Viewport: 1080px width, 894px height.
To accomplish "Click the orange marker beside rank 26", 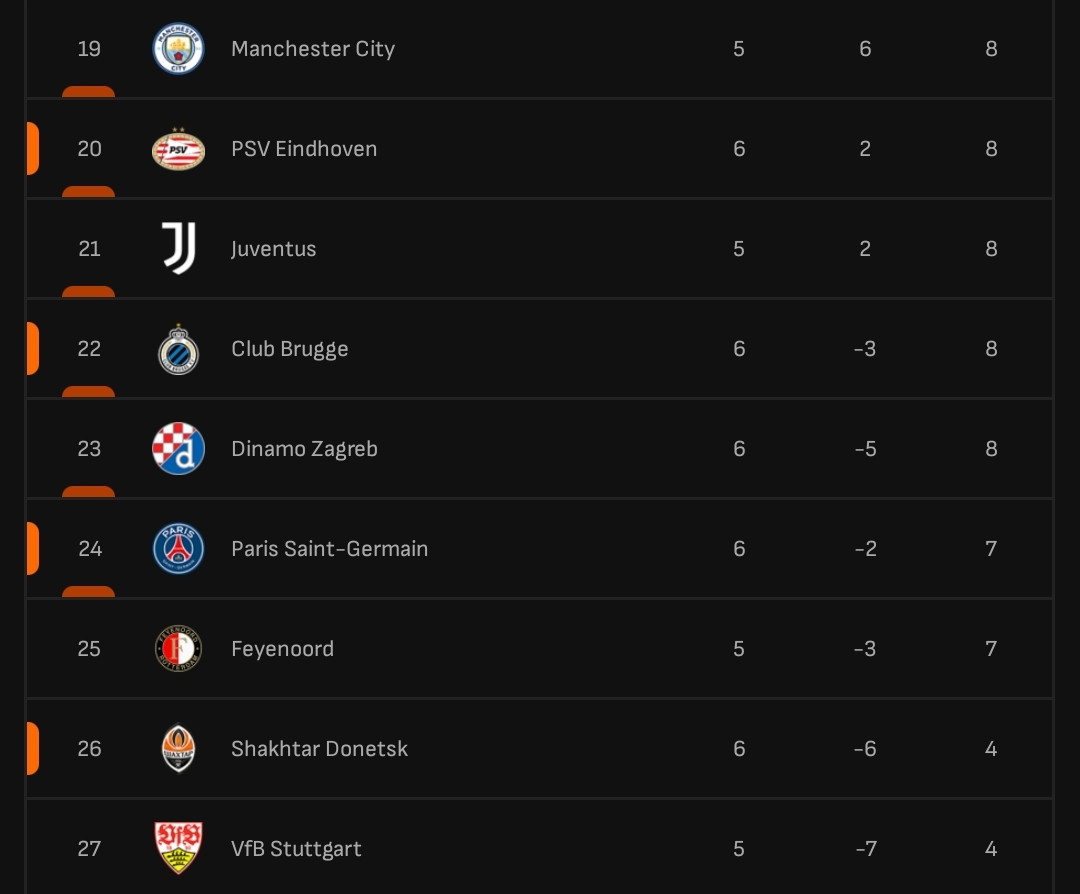I will tap(32, 748).
